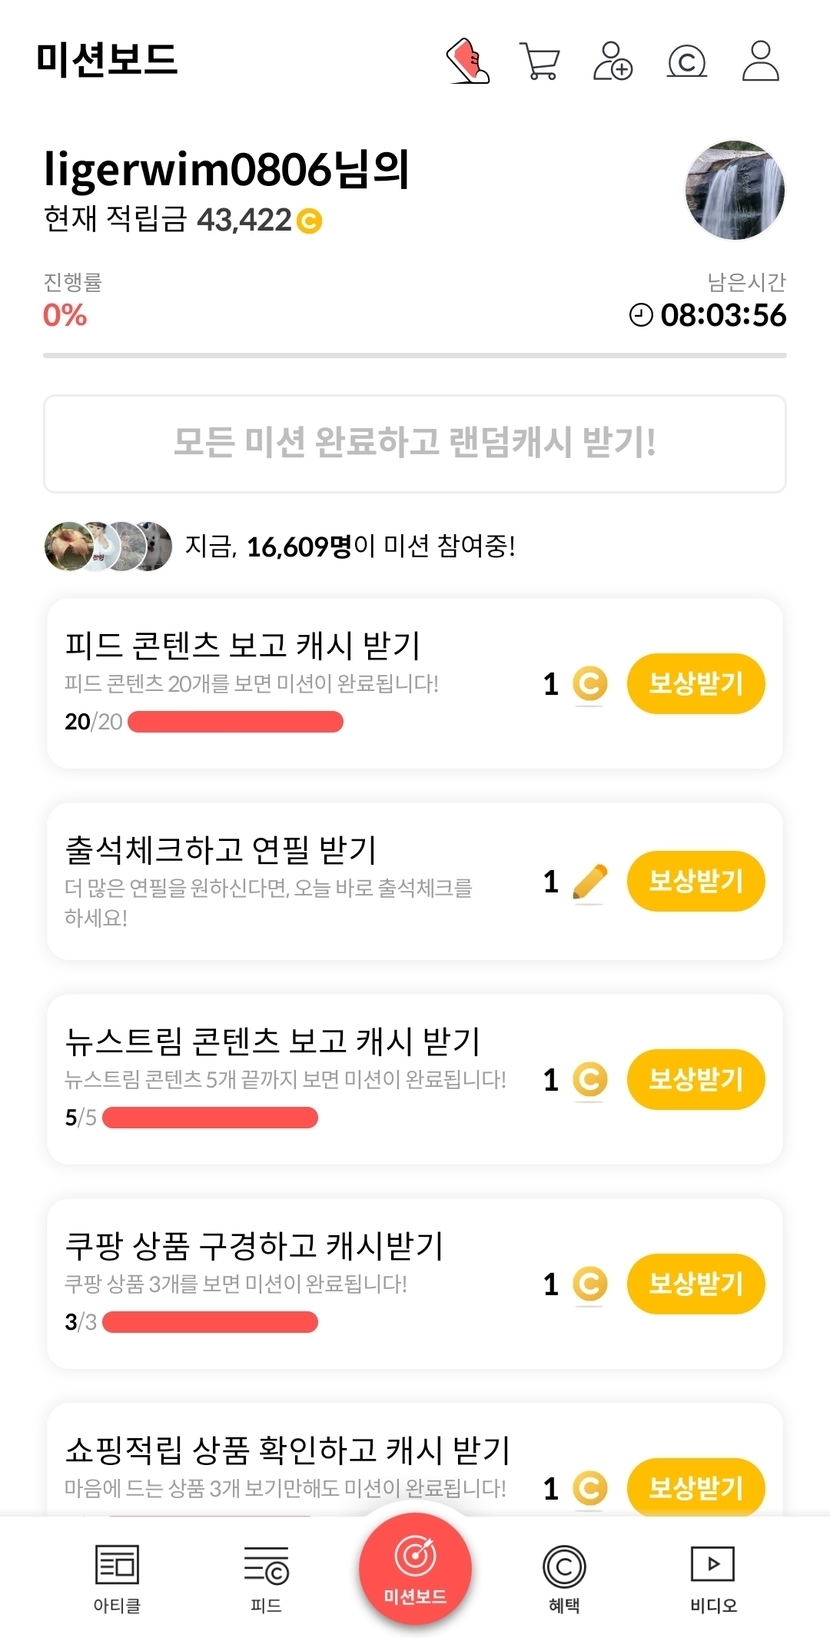Tap the red sneaker icon in header
Viewport: 830px width, 1638px height.
pos(467,61)
